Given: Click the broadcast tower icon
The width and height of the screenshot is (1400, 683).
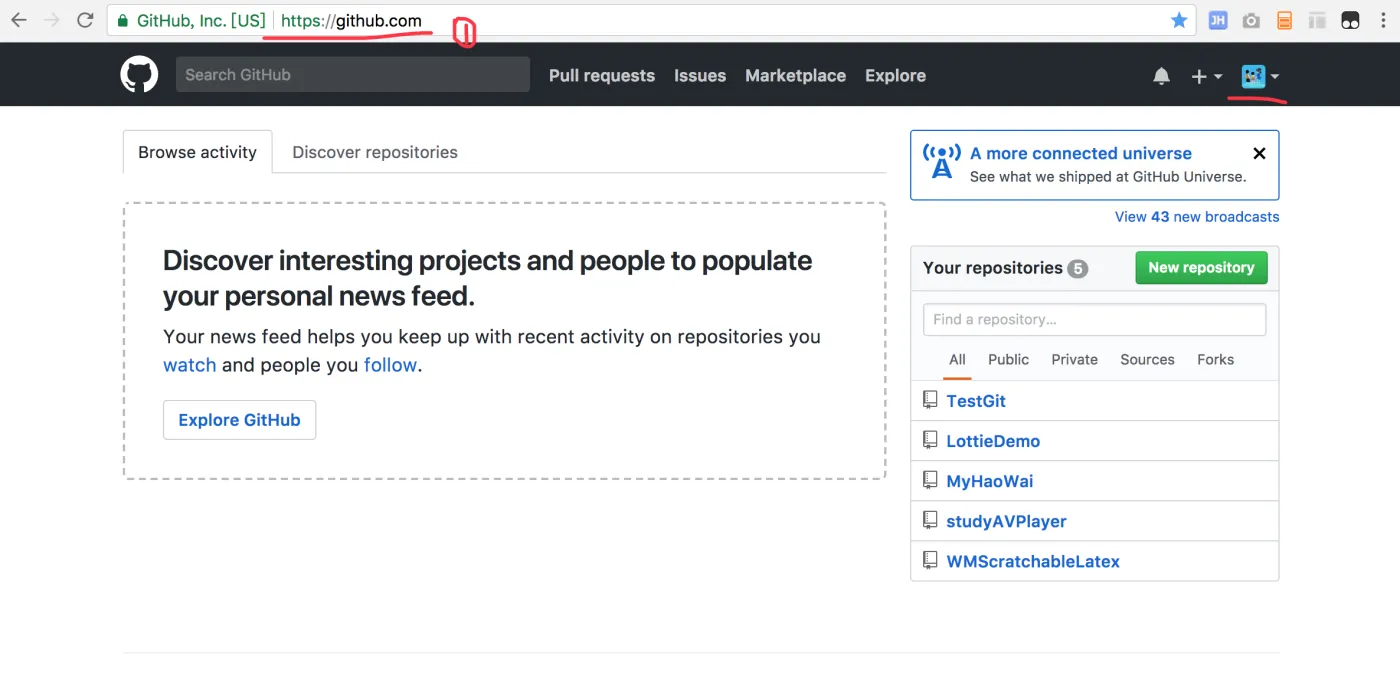Looking at the screenshot, I should point(941,161).
